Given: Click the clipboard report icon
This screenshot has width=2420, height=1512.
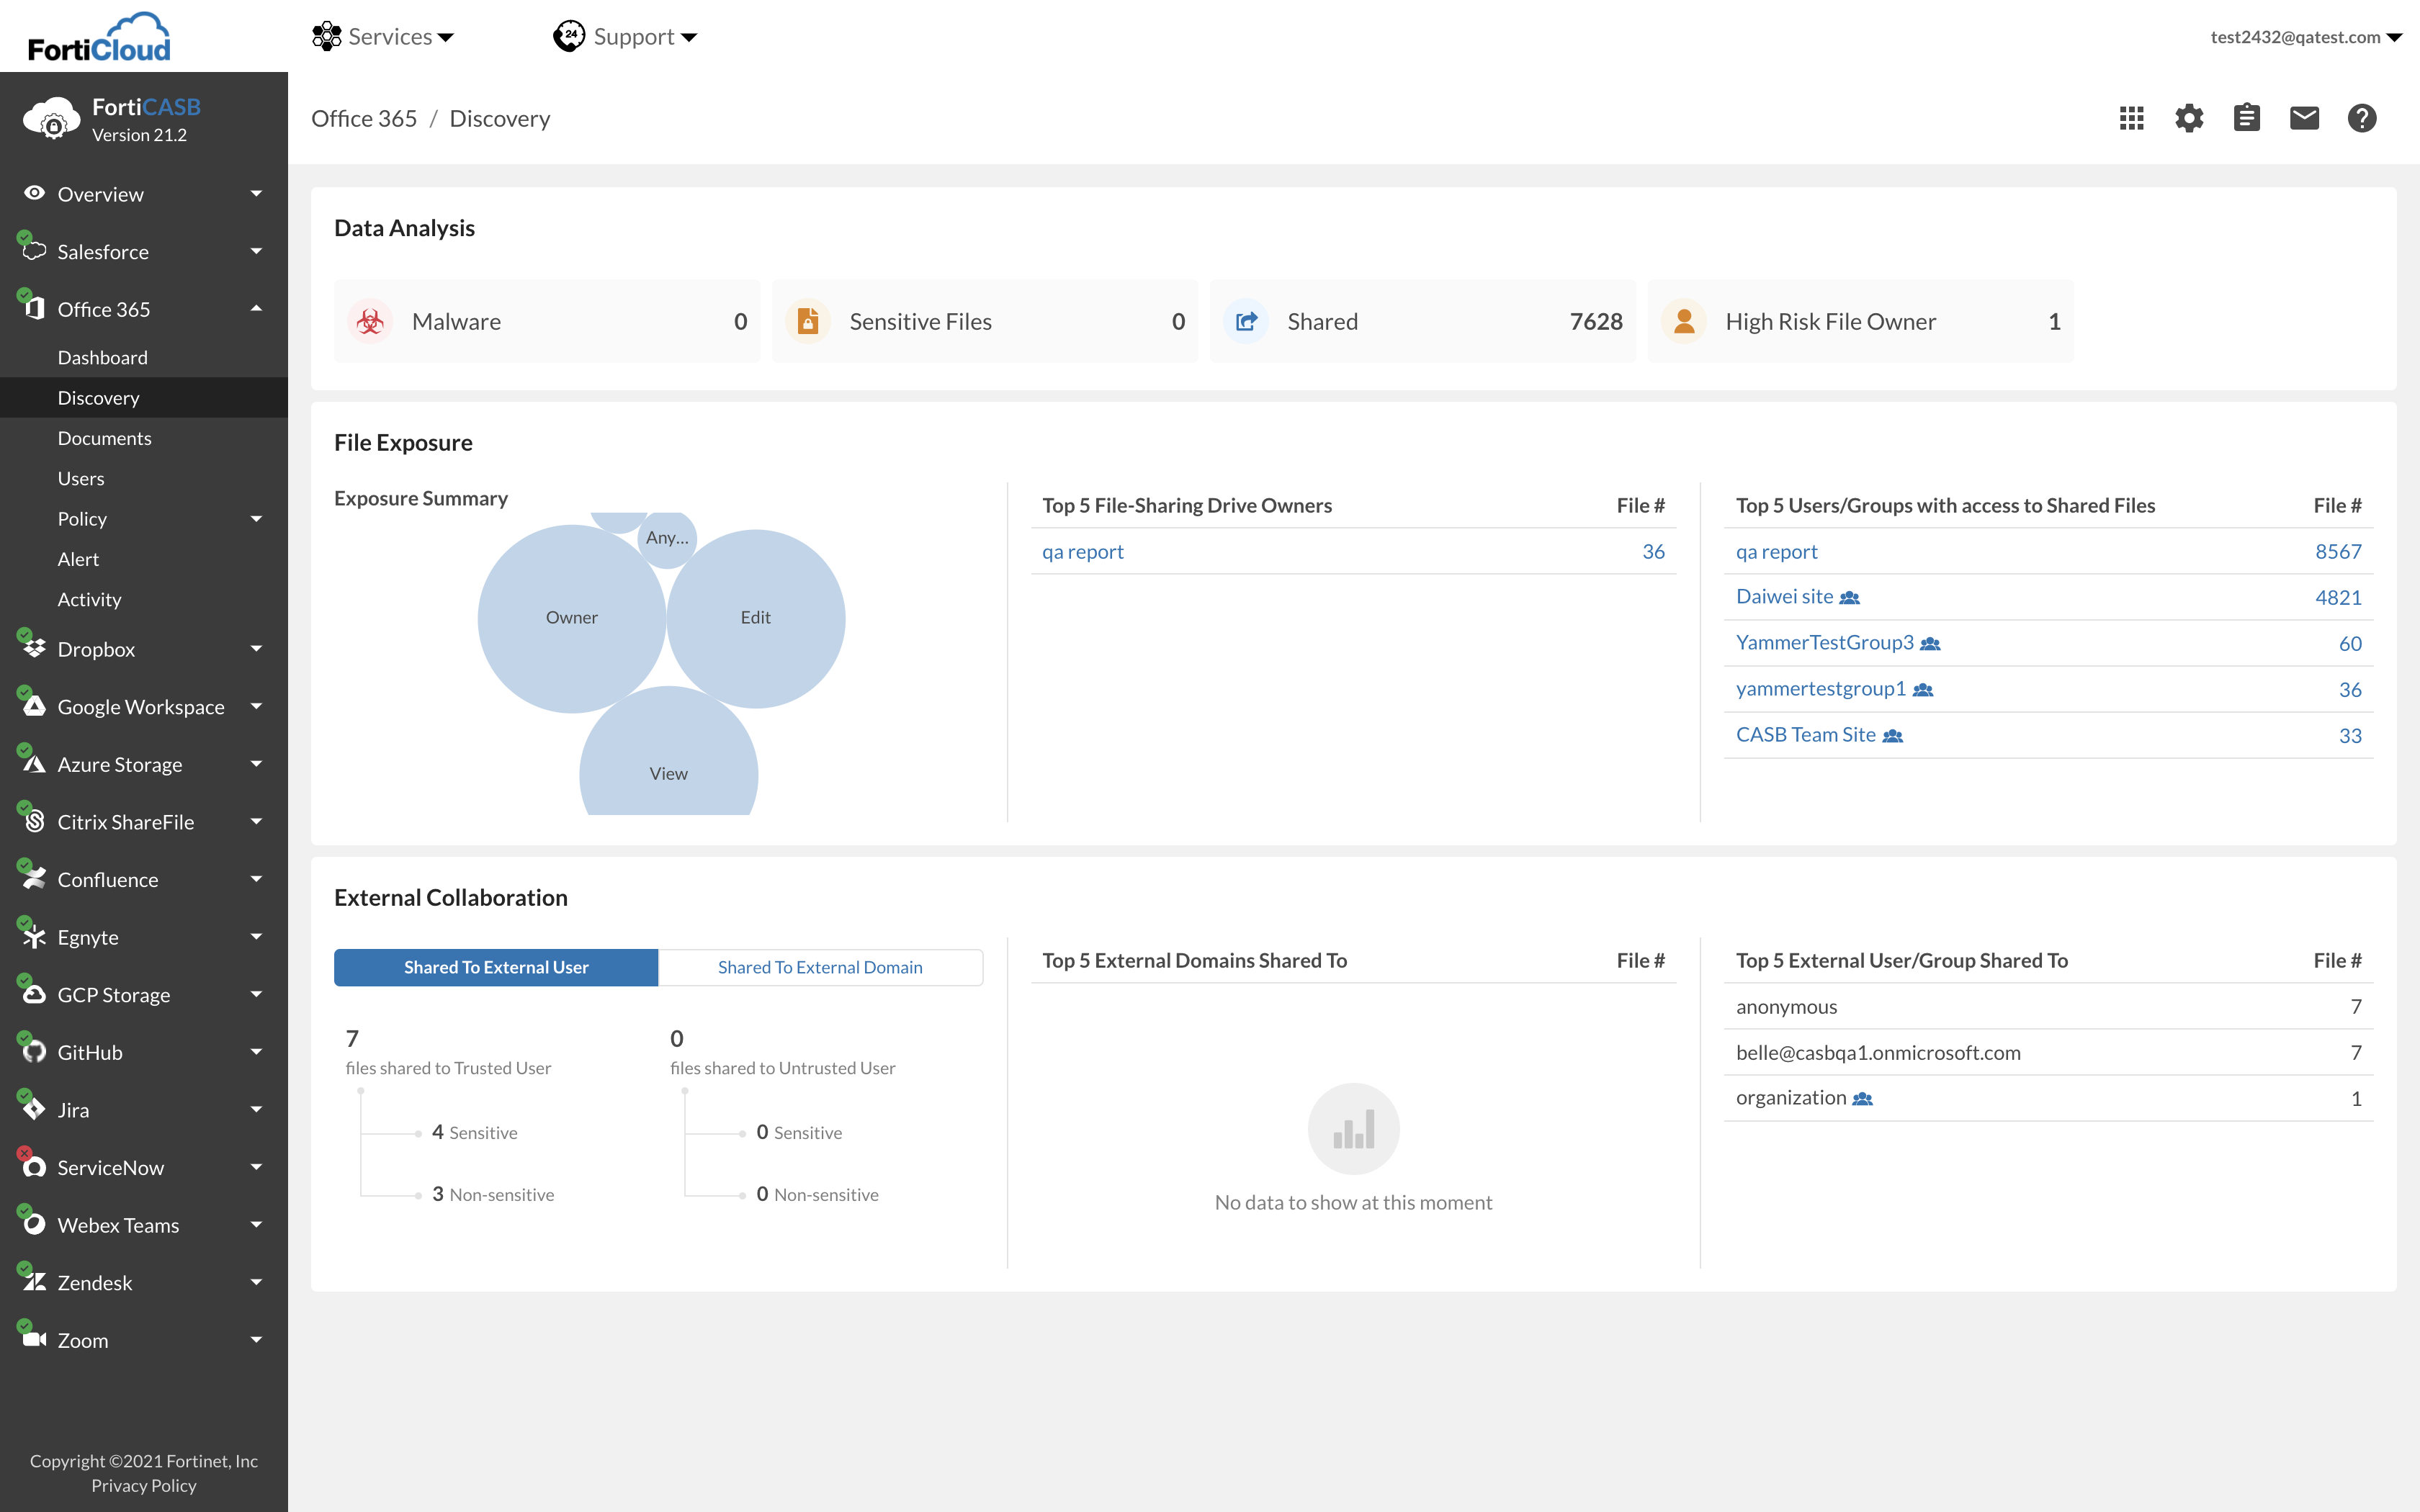Looking at the screenshot, I should [2246, 118].
